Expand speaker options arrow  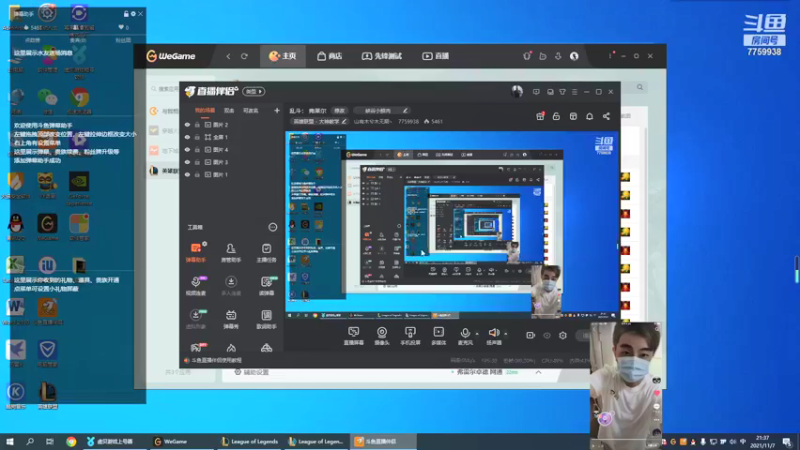[x=506, y=334]
